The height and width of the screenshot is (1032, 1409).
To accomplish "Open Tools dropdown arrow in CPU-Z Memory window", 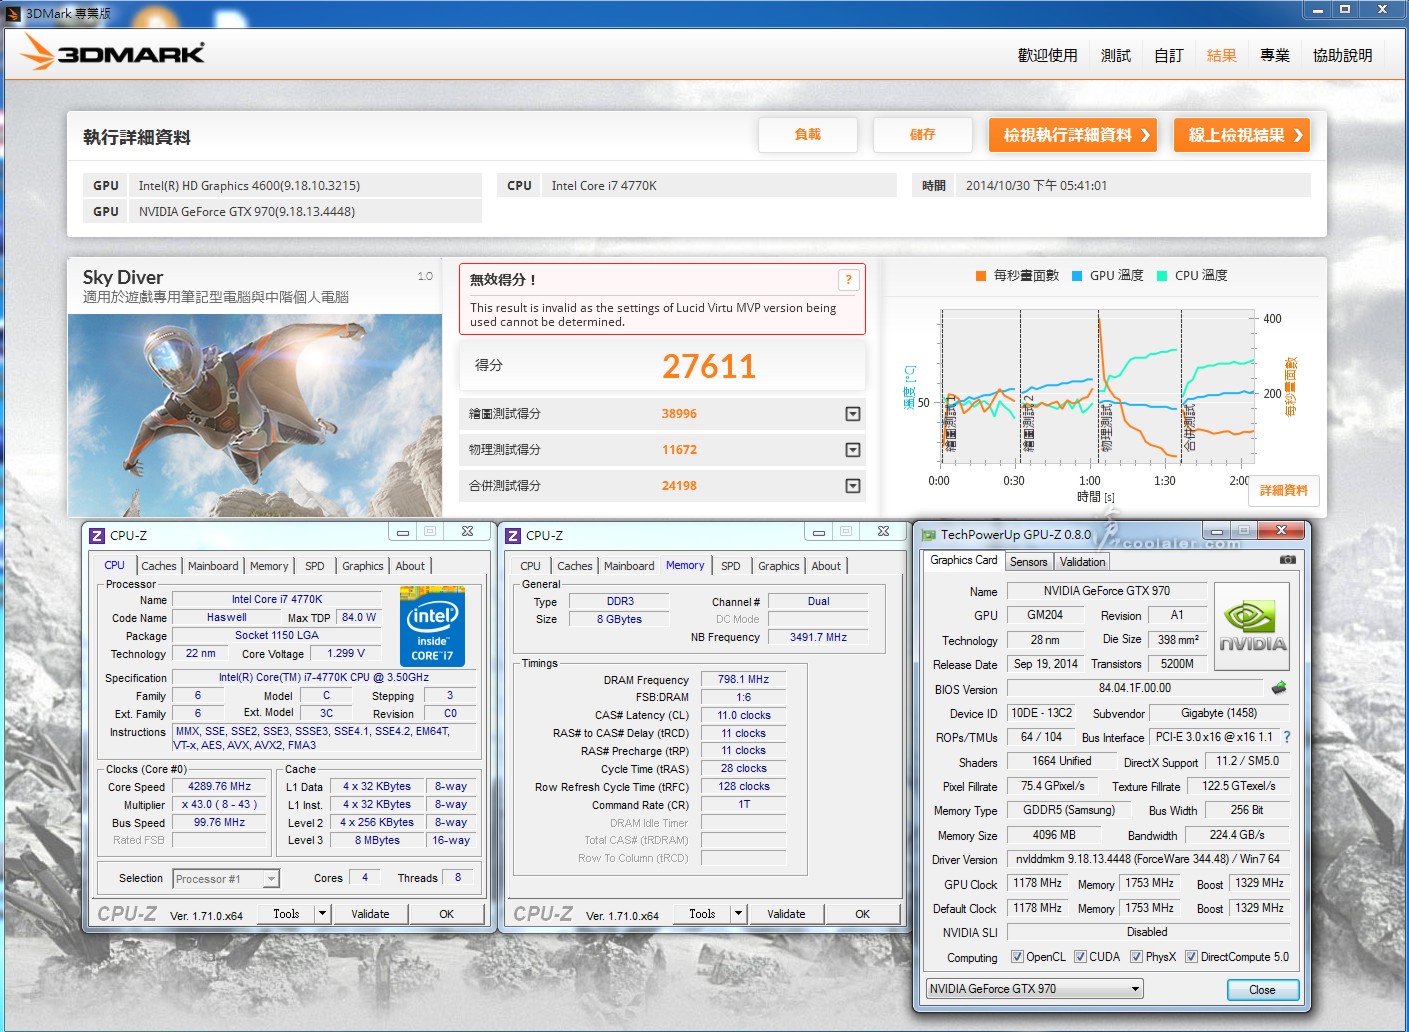I will (738, 914).
